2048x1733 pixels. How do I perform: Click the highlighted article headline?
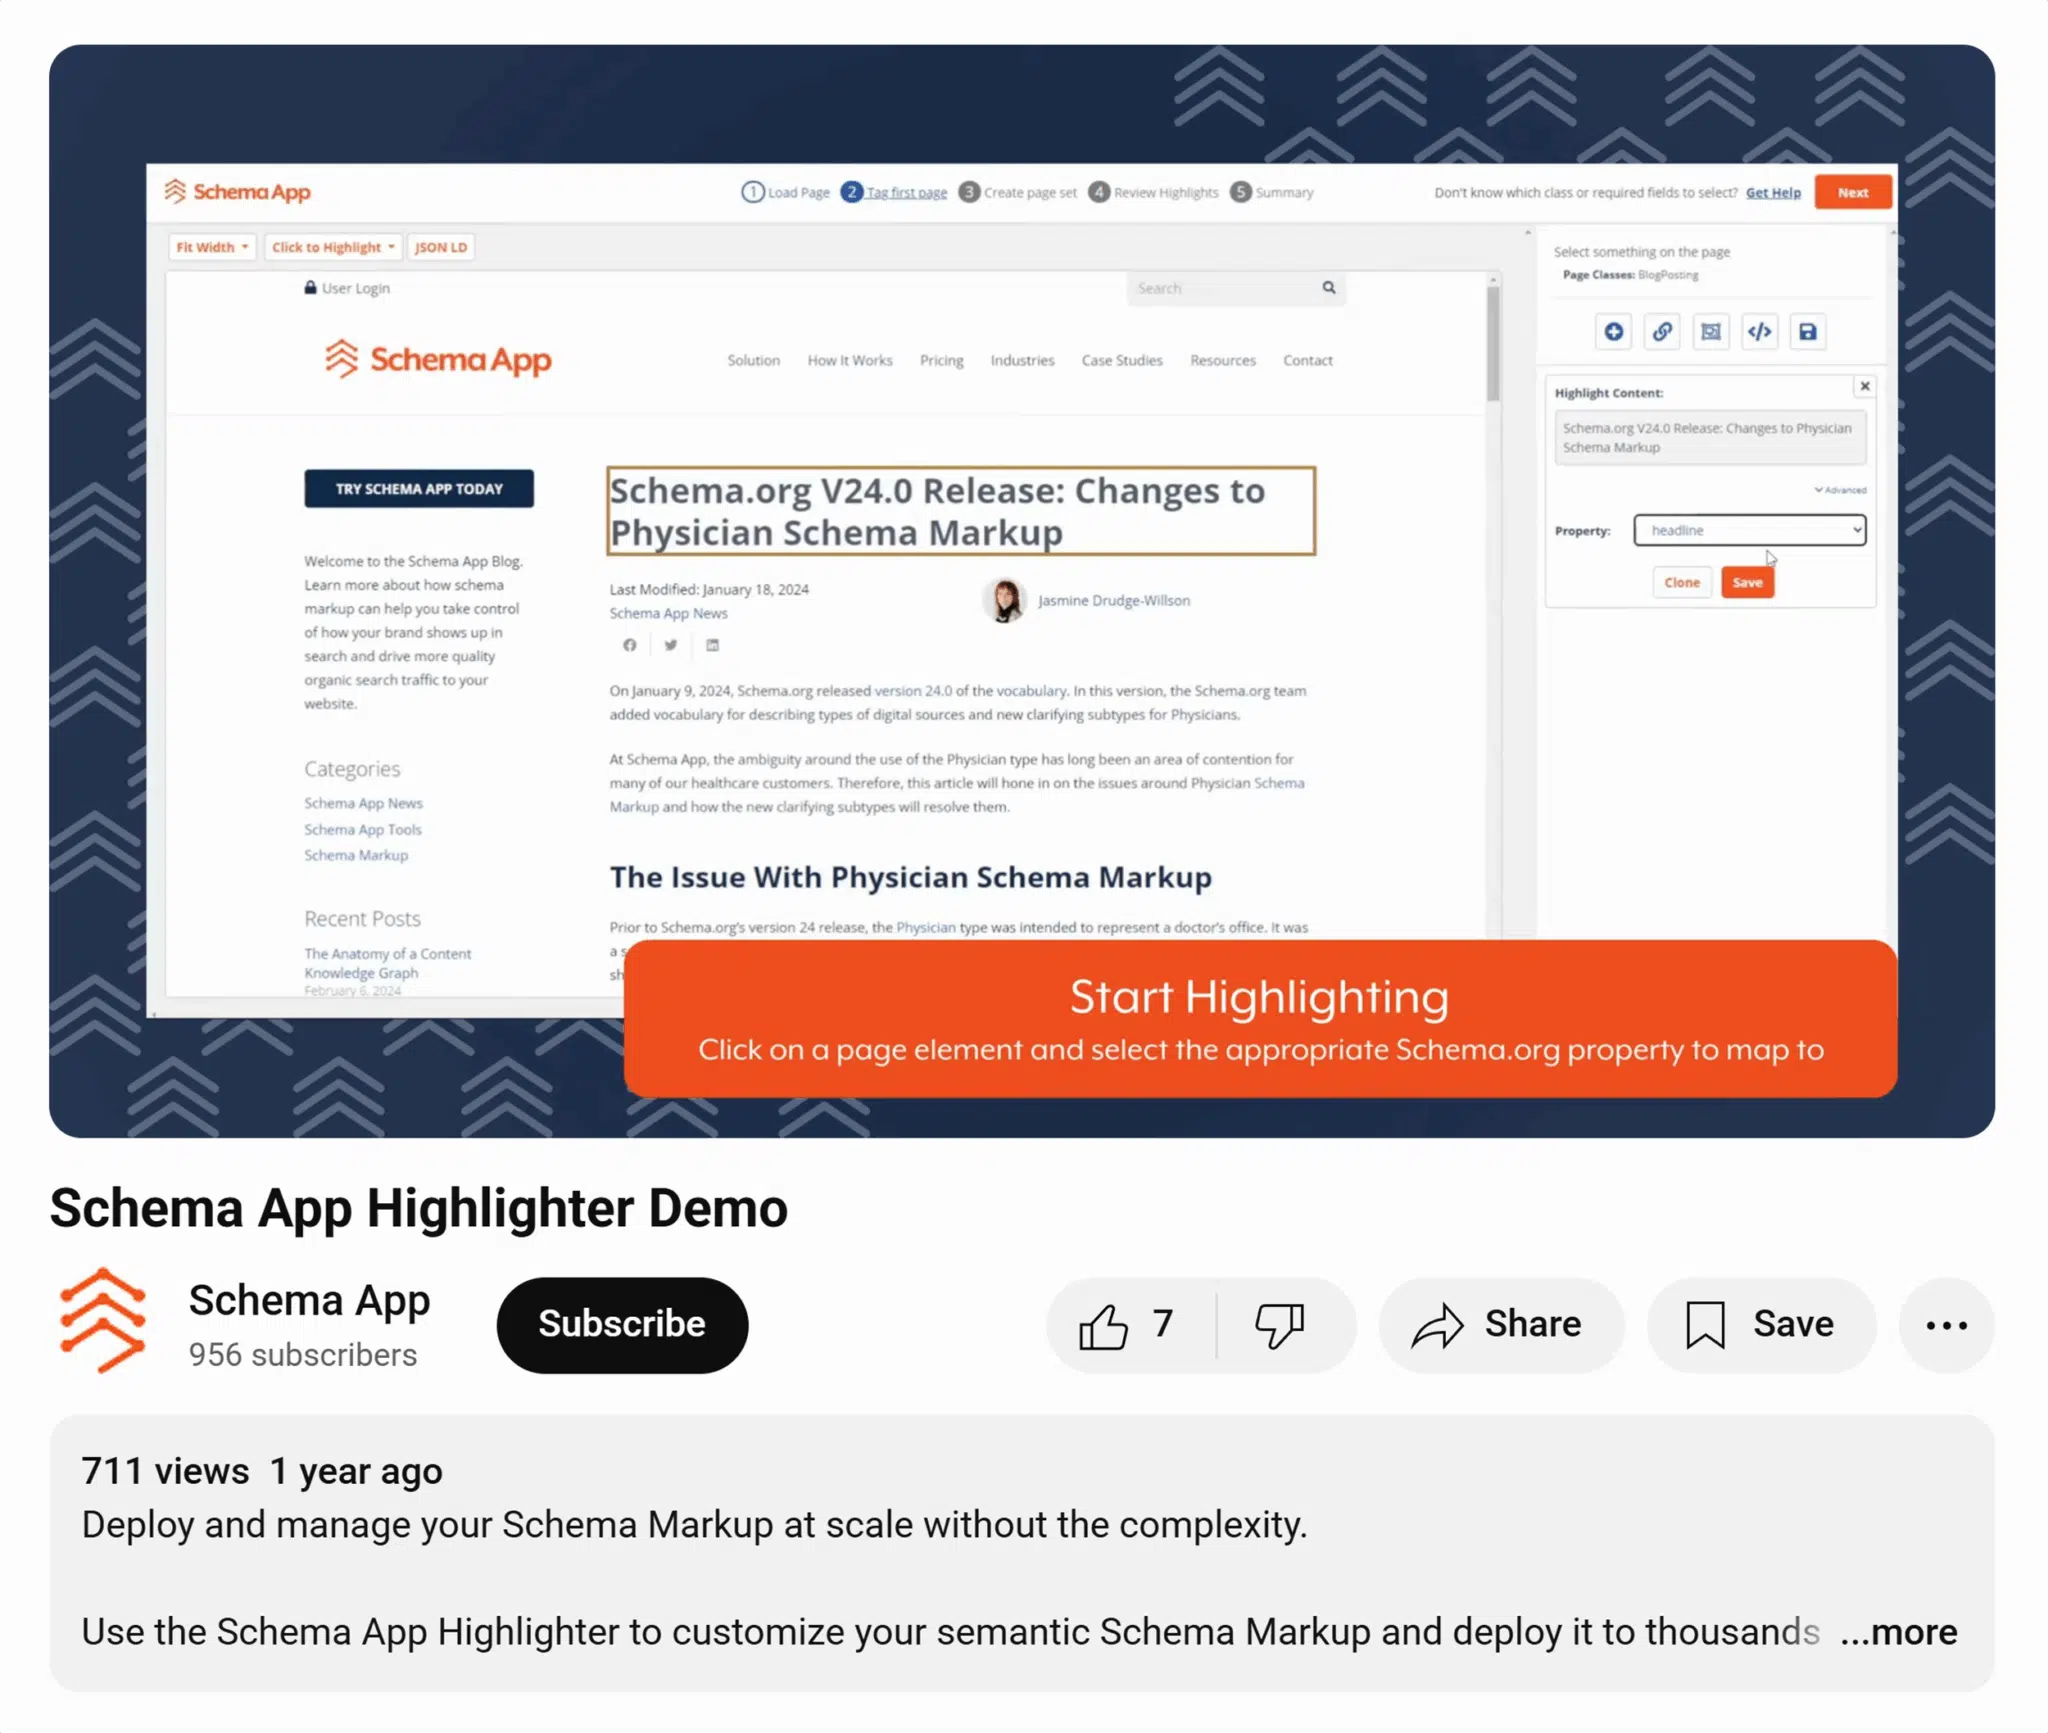coord(960,511)
